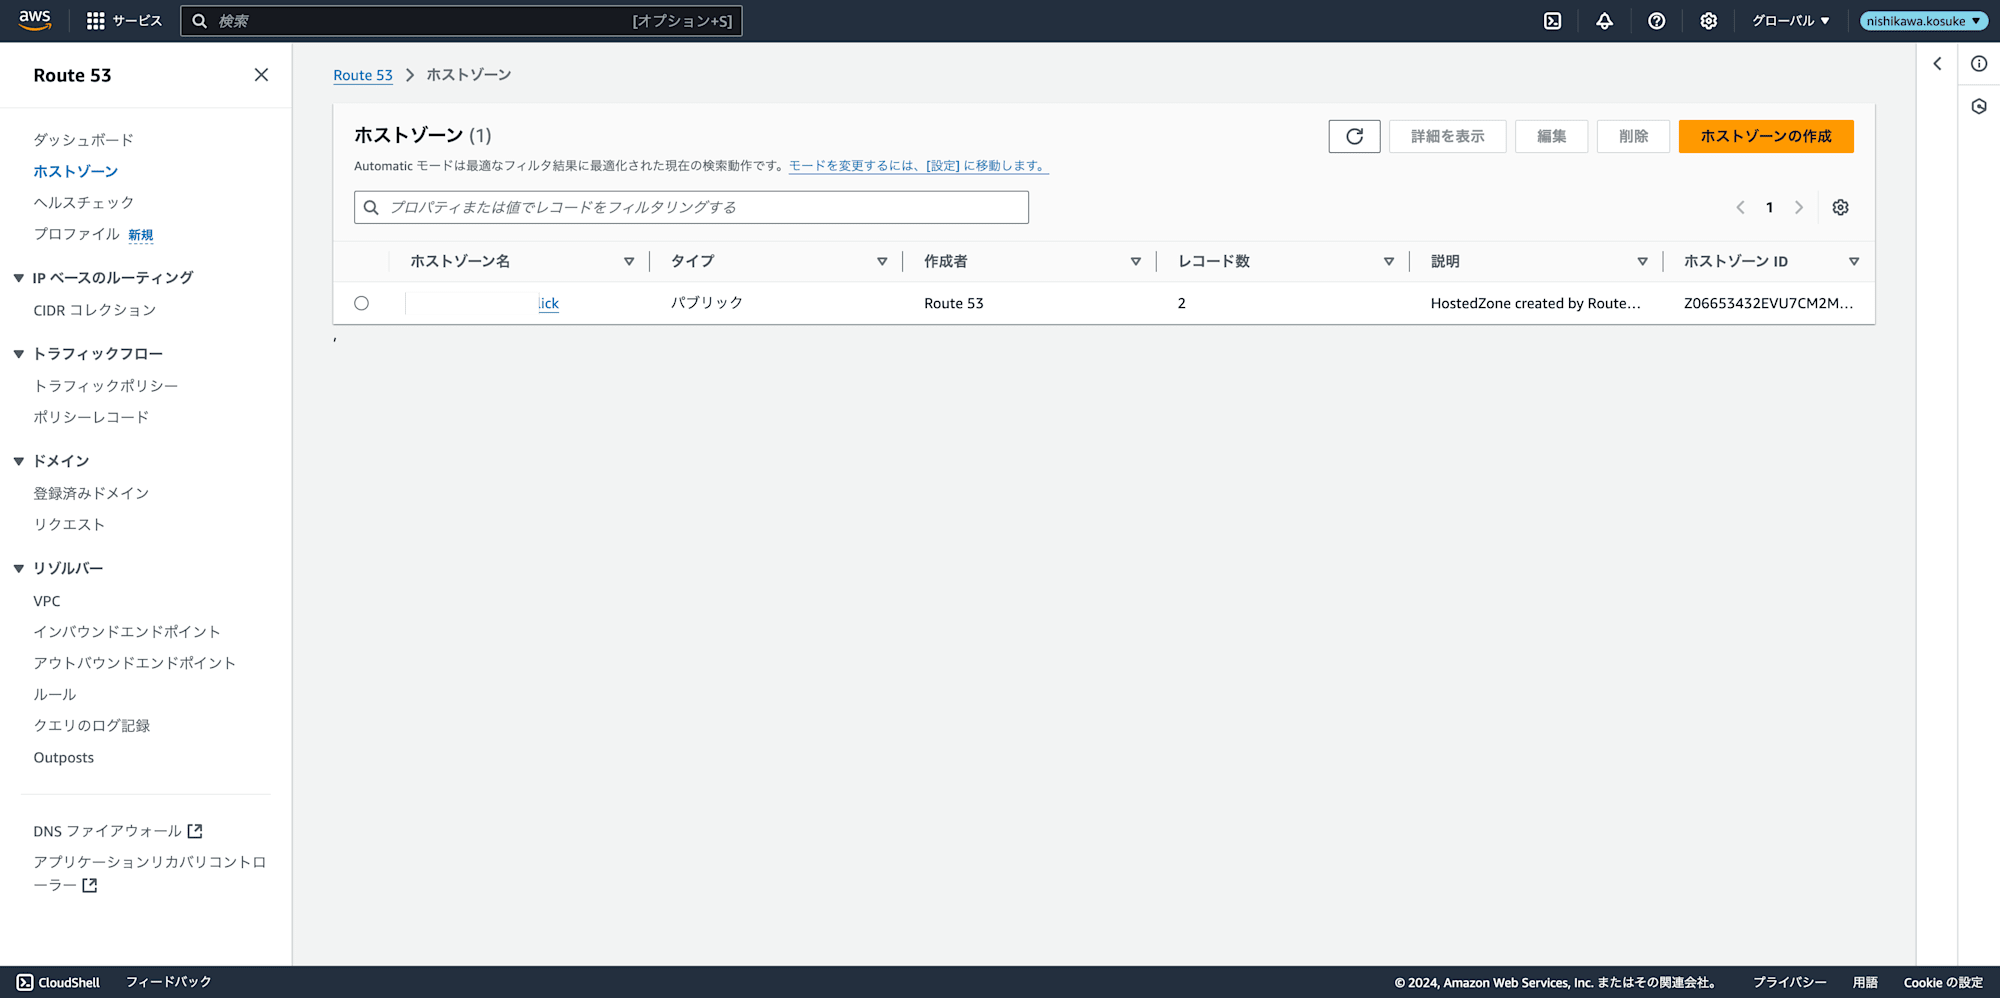This screenshot has width=2000, height=998.
Task: Click the top AWS search field
Action: (x=461, y=21)
